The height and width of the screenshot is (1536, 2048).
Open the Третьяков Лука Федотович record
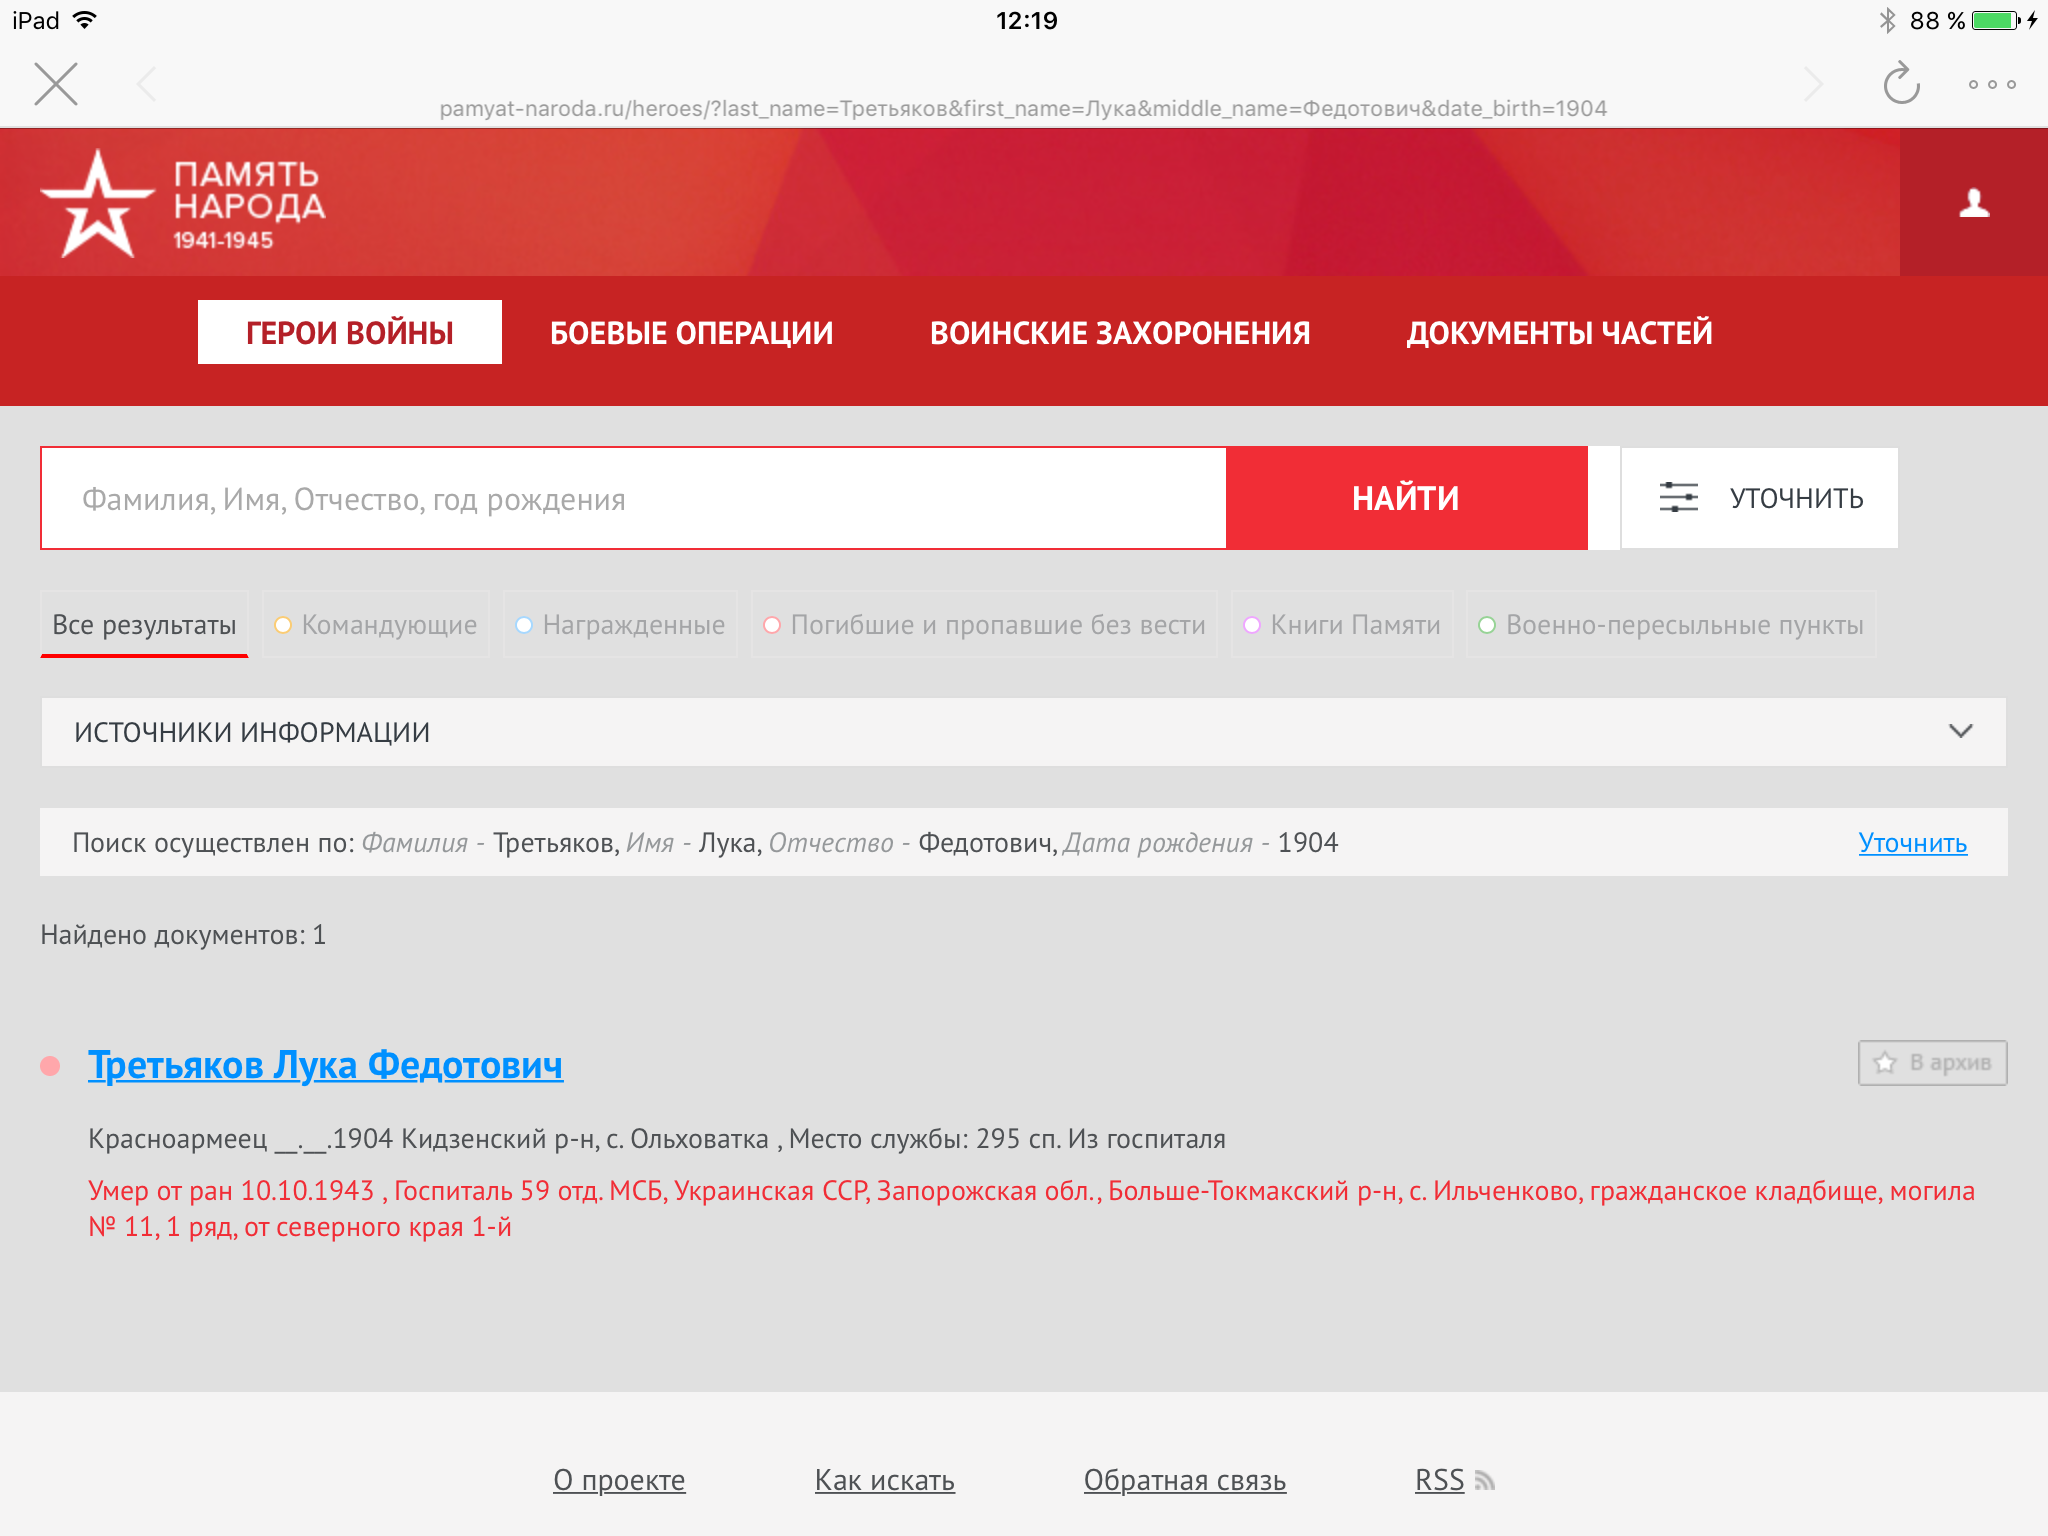coord(325,1065)
